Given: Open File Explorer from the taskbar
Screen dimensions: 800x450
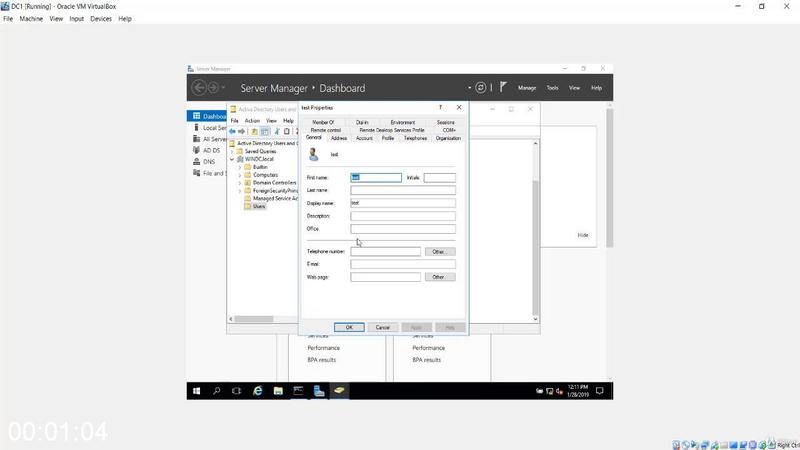Looking at the screenshot, I should click(278, 391).
